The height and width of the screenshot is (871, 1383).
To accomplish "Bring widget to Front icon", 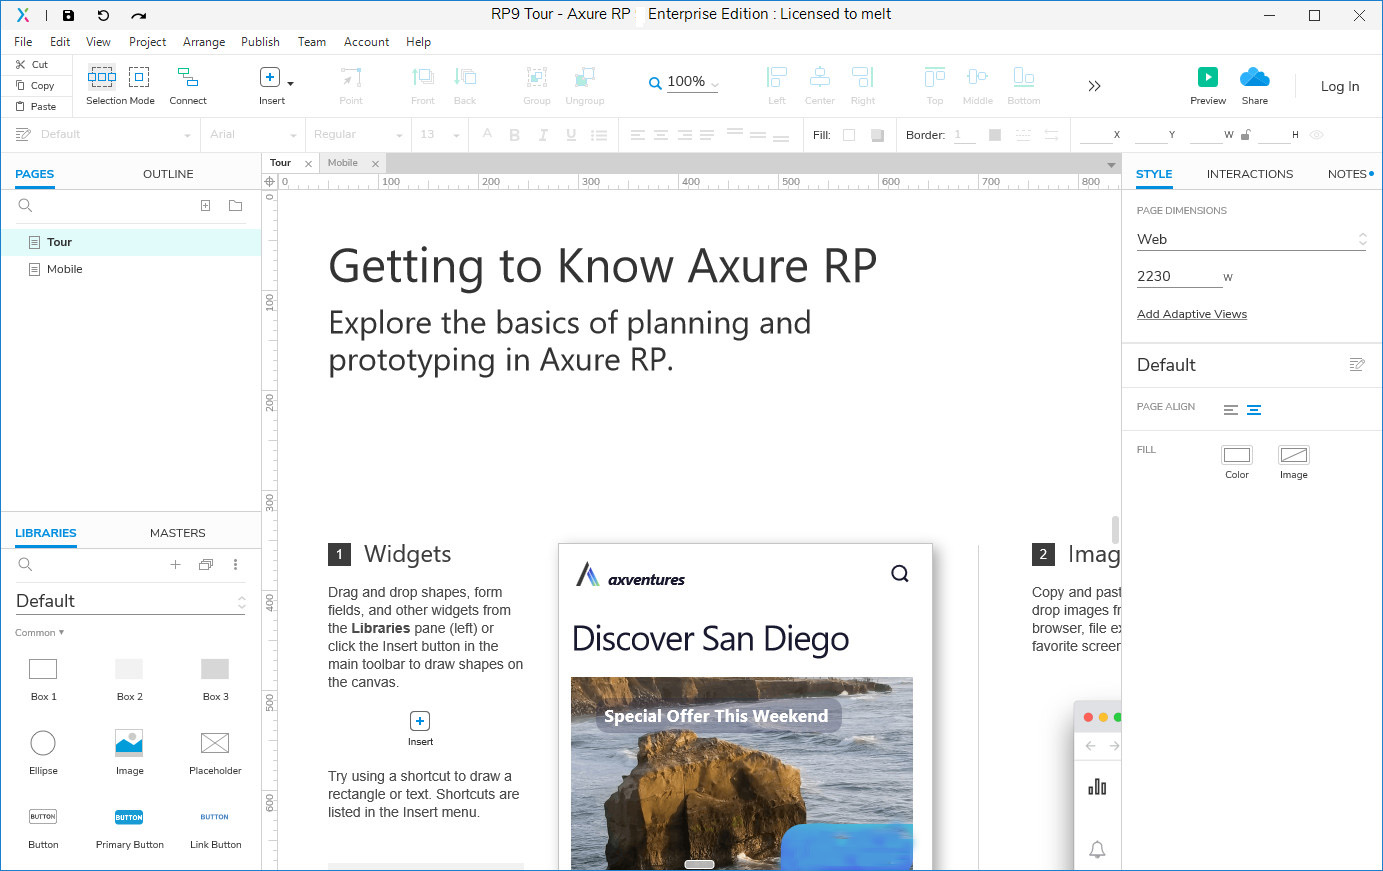I will coord(423,77).
